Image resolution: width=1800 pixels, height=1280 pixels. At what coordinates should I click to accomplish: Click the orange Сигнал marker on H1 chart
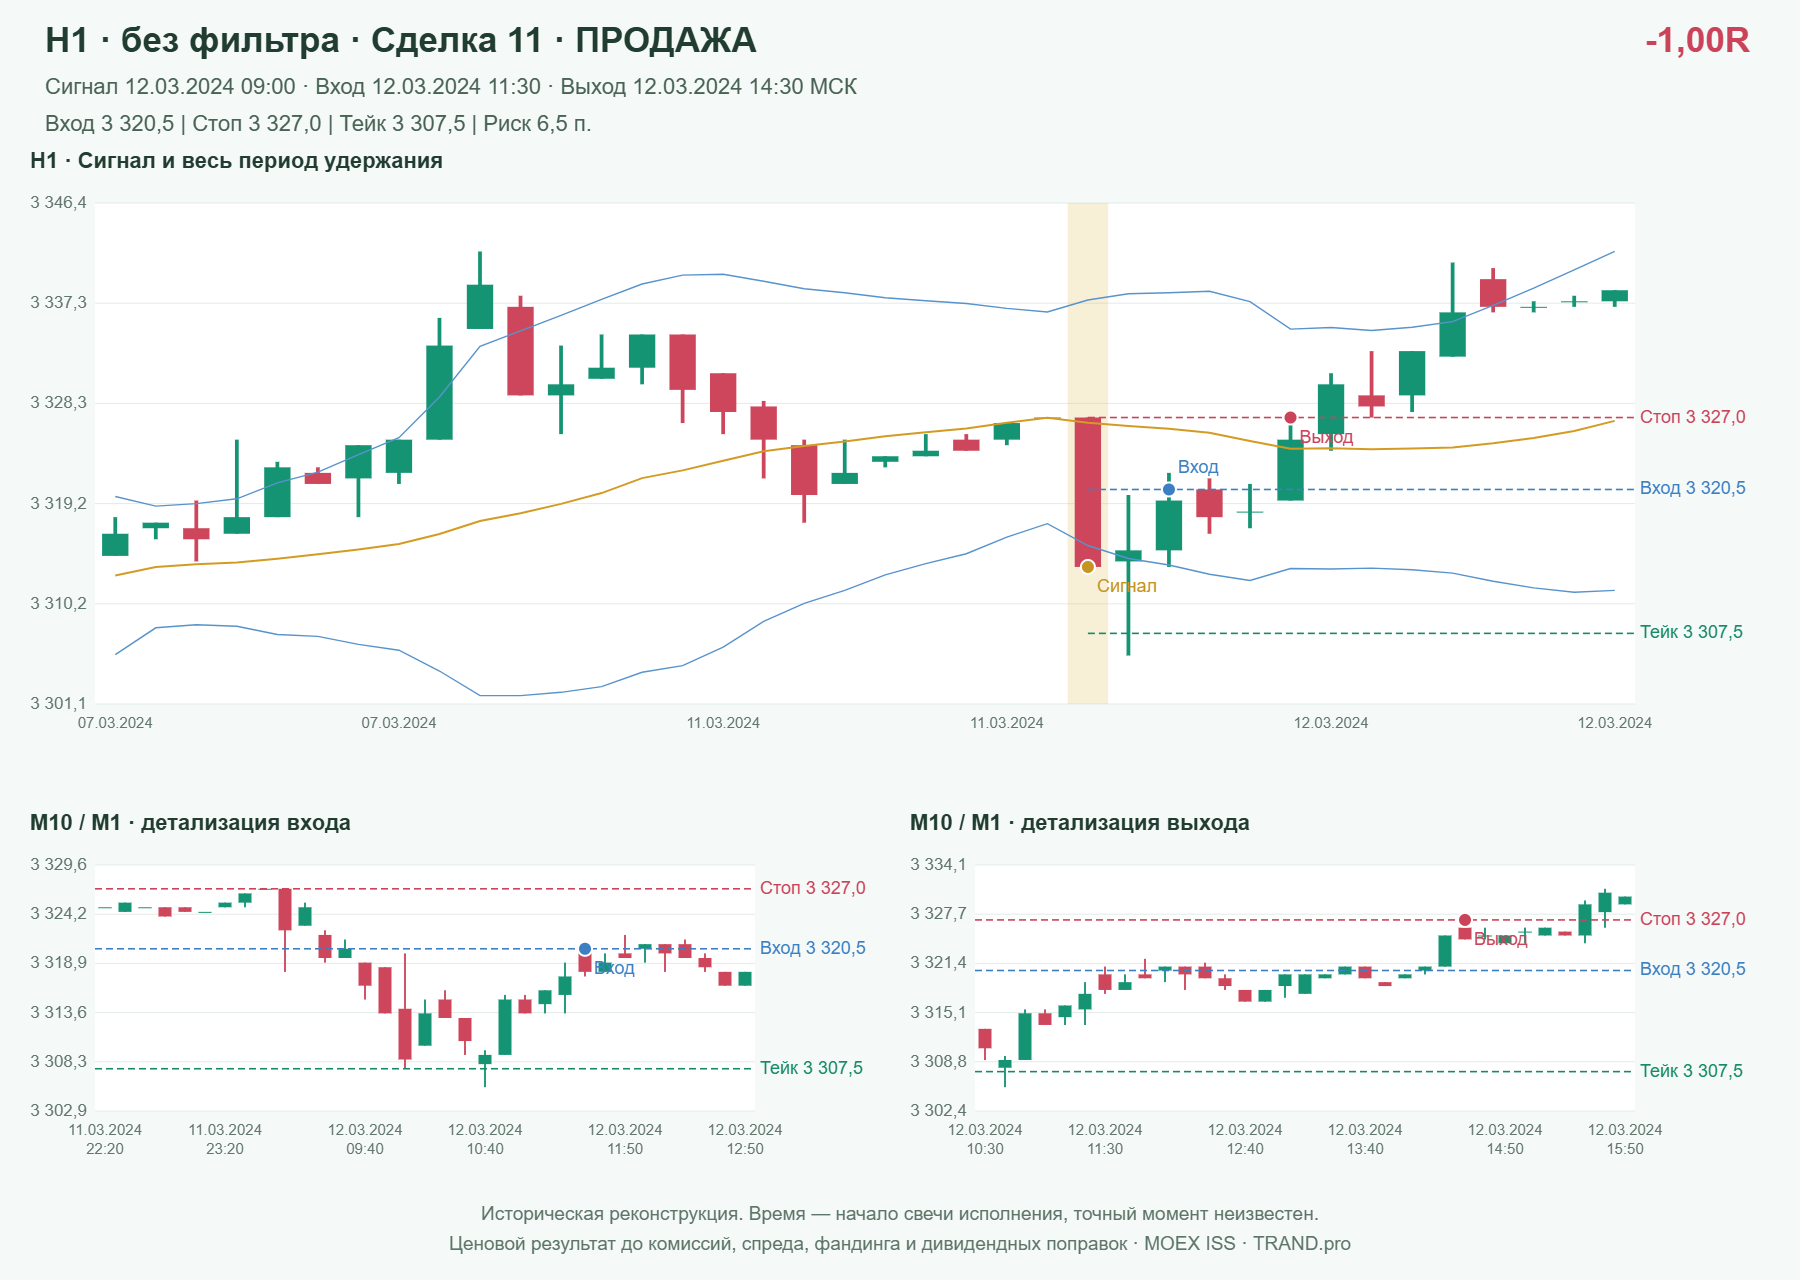(1088, 567)
